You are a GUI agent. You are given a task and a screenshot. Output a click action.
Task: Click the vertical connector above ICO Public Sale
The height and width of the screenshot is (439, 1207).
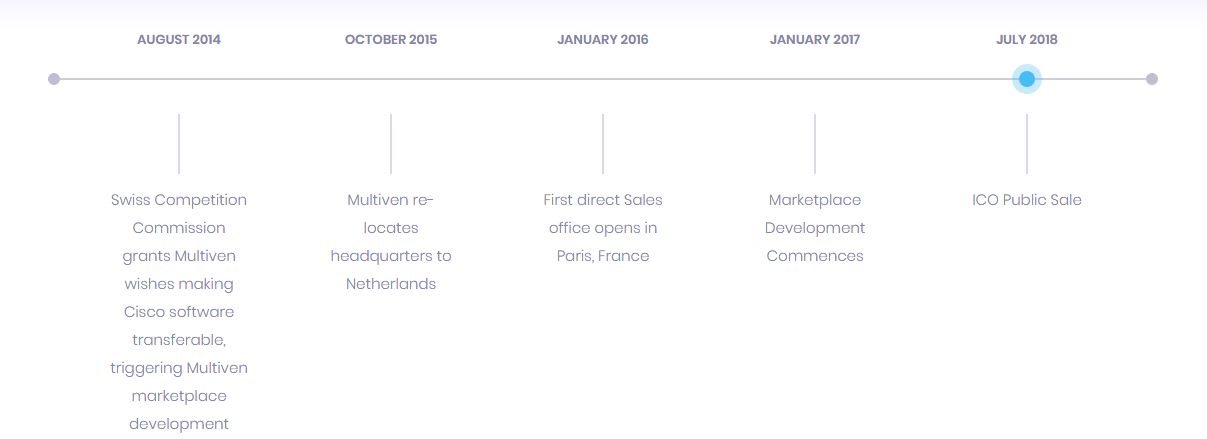point(1027,144)
